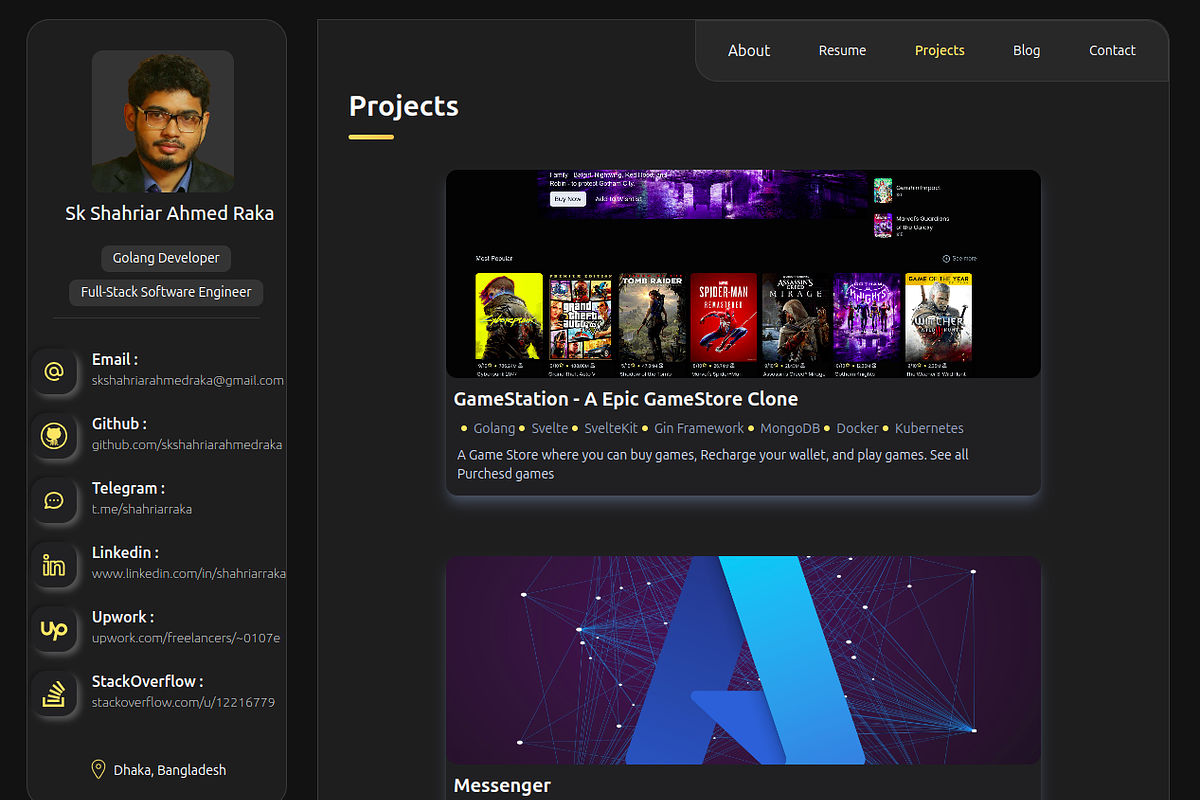The height and width of the screenshot is (800, 1200).
Task: Click the Telegram chat bubble icon
Action: (54, 501)
